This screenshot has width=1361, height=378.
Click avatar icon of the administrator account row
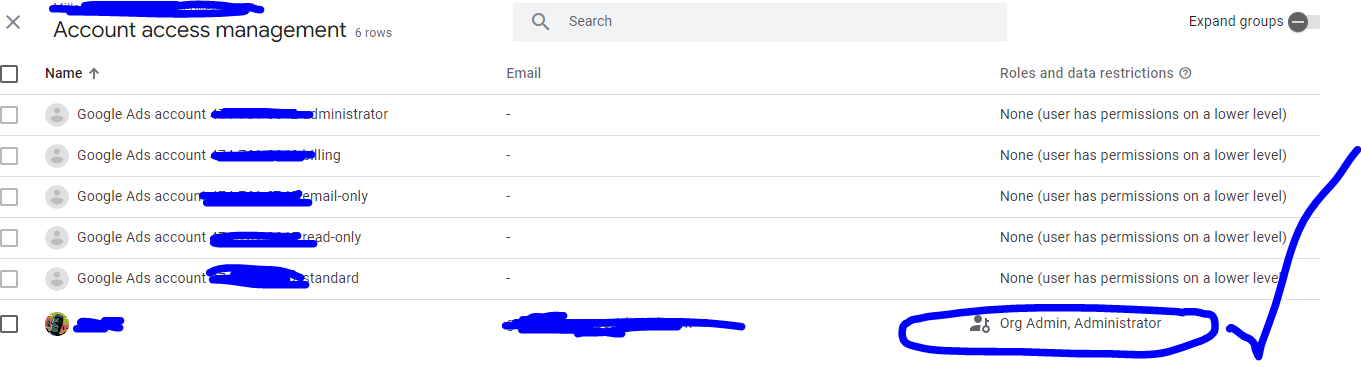(57, 115)
